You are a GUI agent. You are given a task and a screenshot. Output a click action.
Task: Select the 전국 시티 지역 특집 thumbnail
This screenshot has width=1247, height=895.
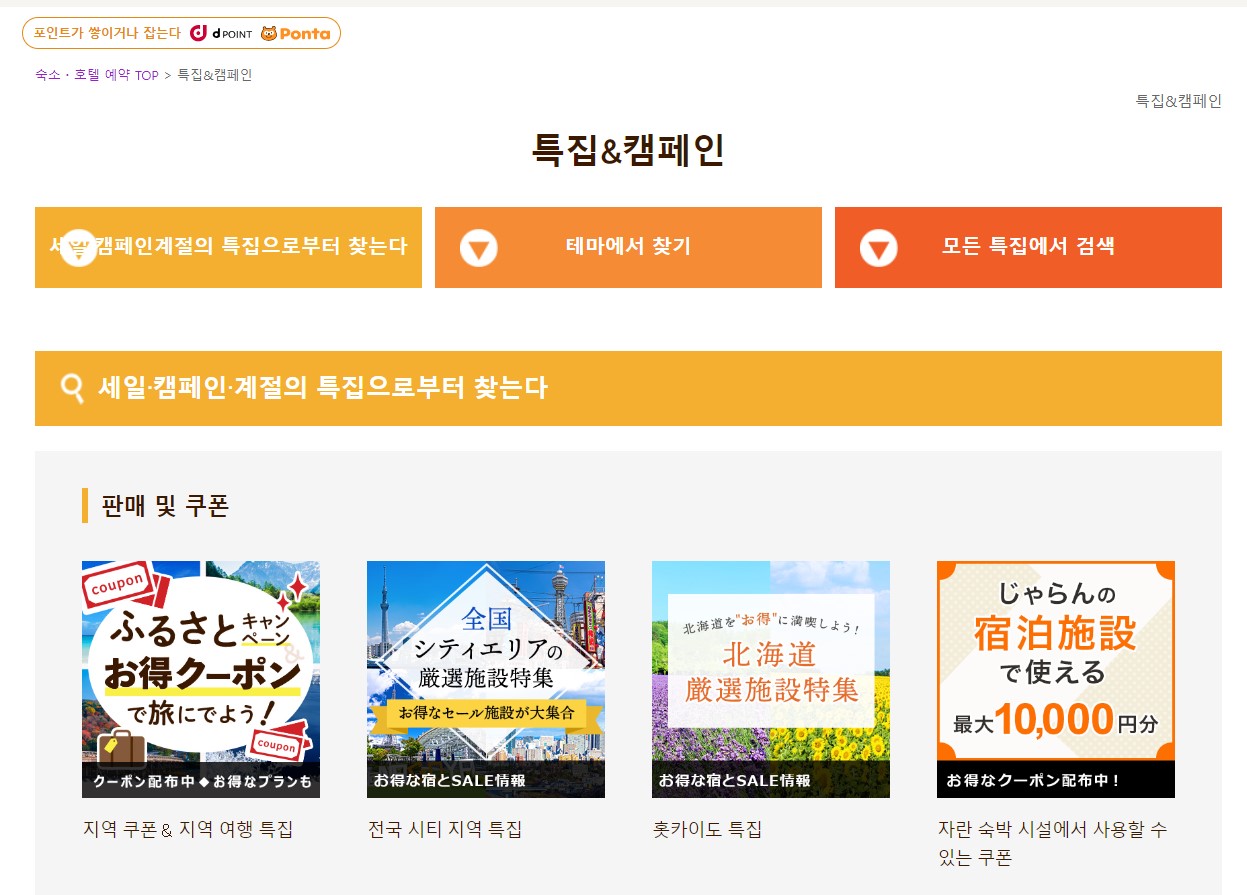pos(486,679)
